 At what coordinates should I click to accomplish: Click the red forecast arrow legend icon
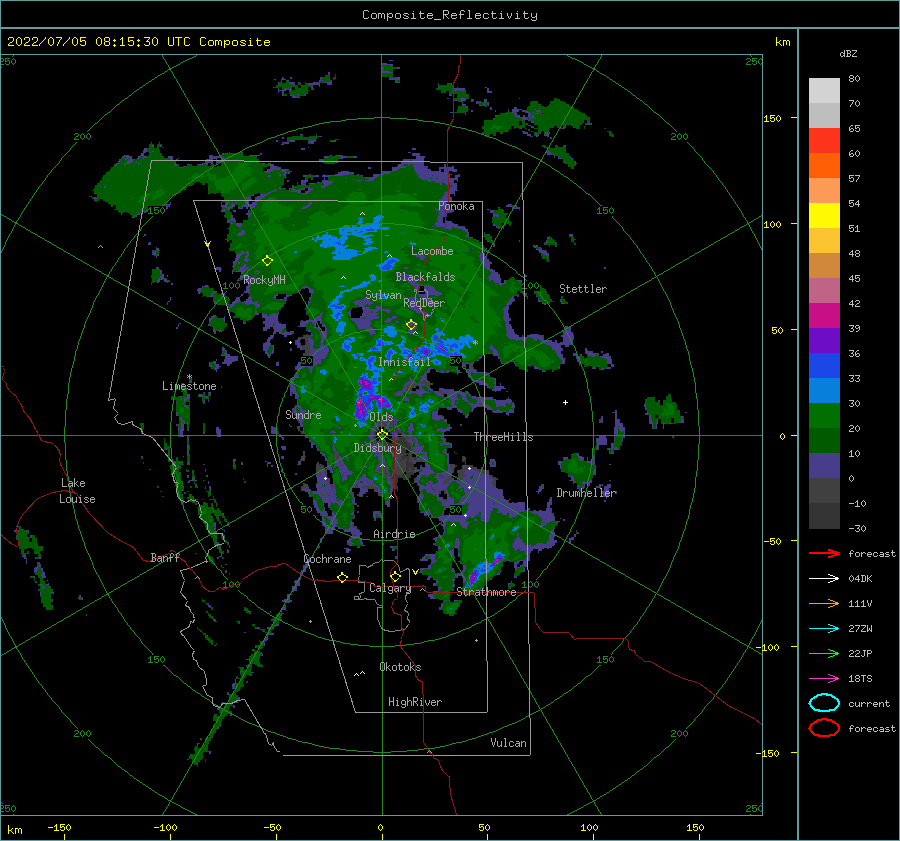824,553
